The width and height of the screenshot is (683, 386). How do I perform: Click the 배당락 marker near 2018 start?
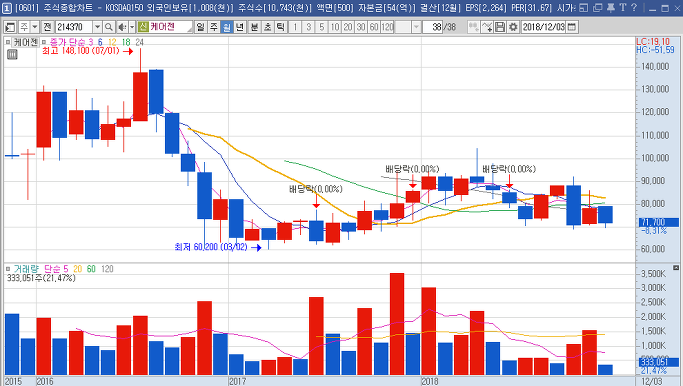(412, 169)
